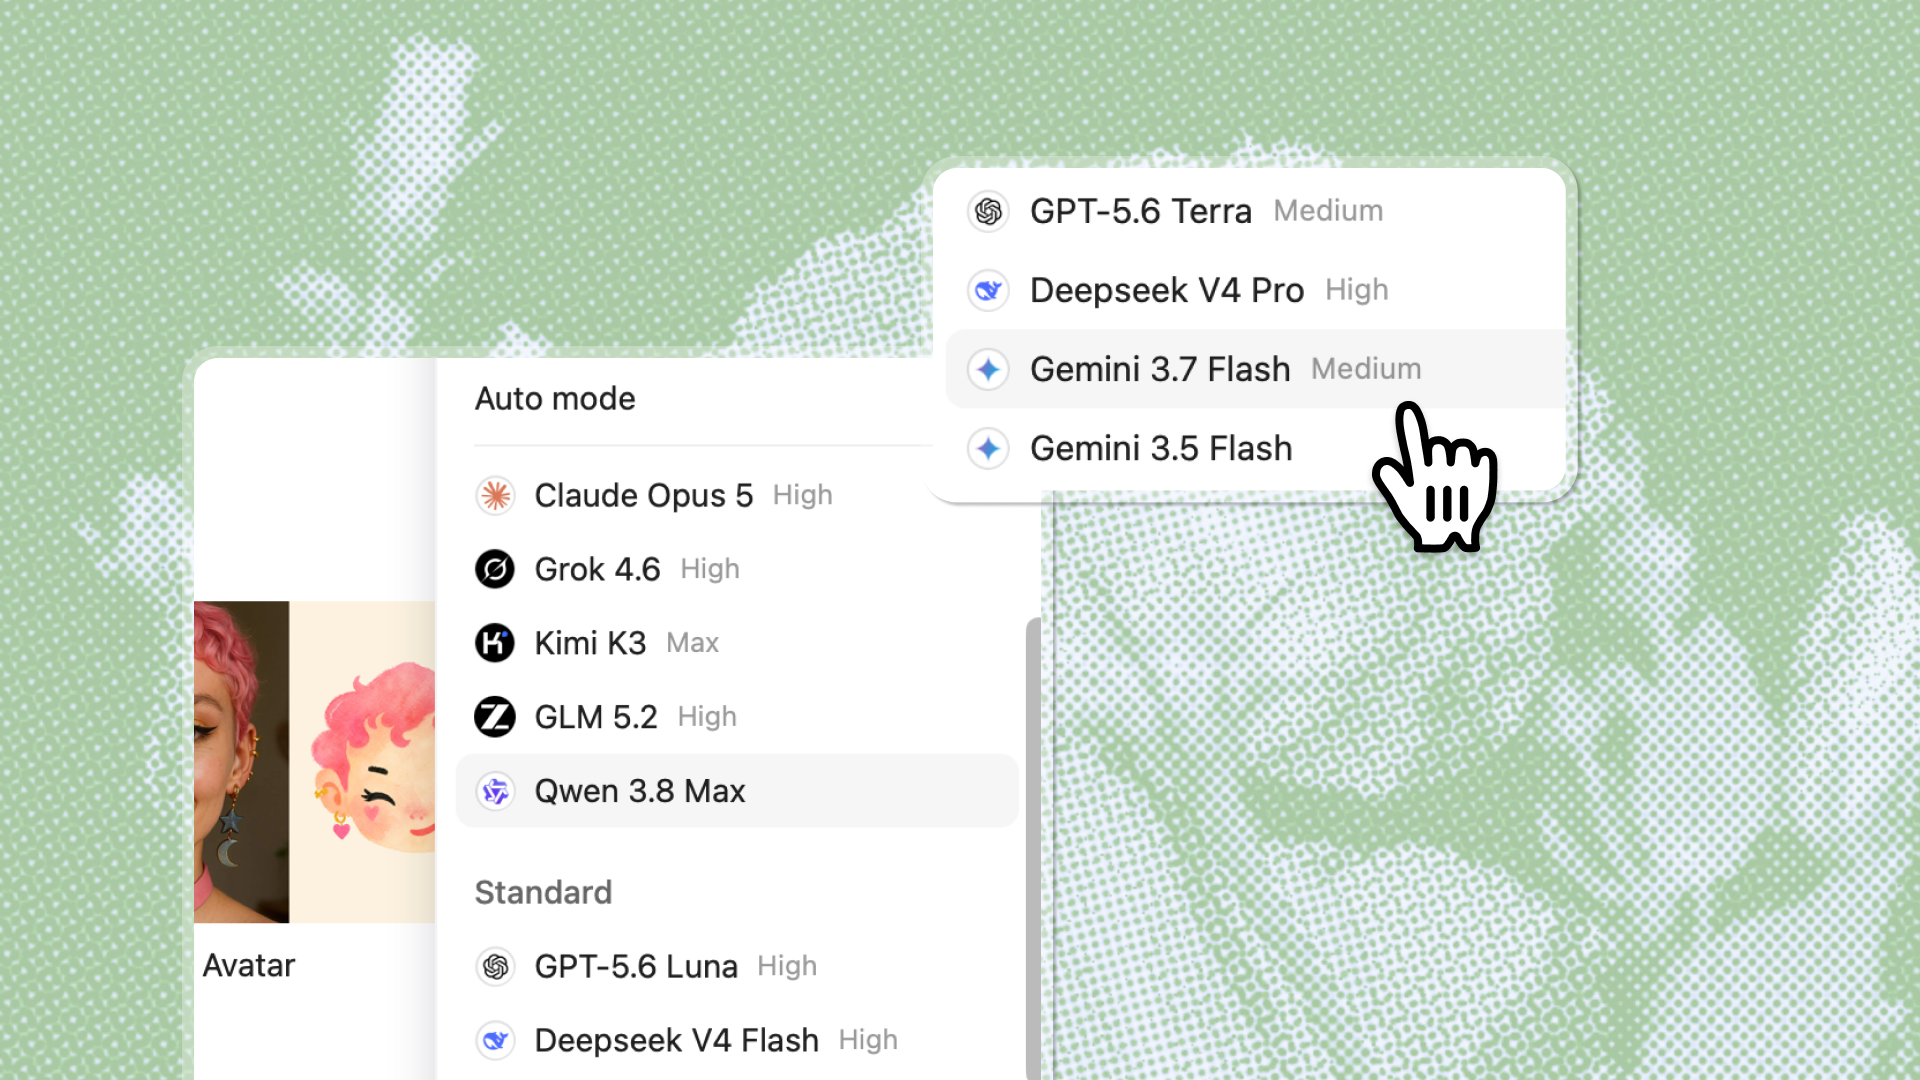Open the illustrated pink-haired avatar thumbnail
This screenshot has width=1920, height=1080.
tap(362, 762)
